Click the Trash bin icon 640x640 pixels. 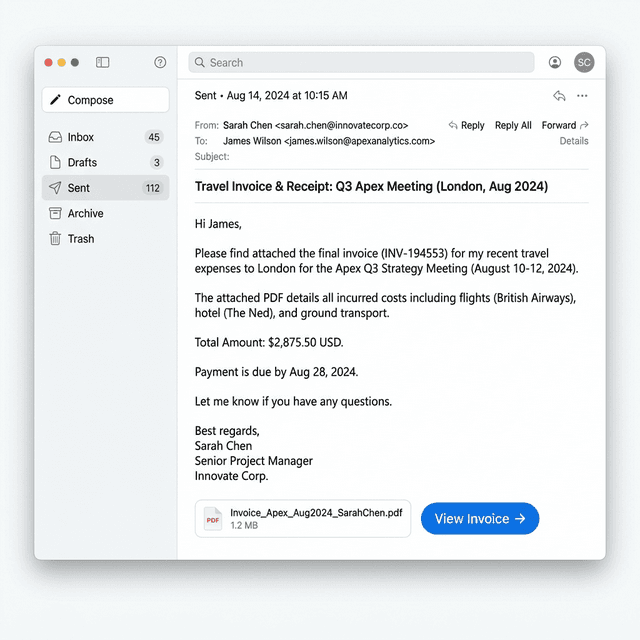55,238
